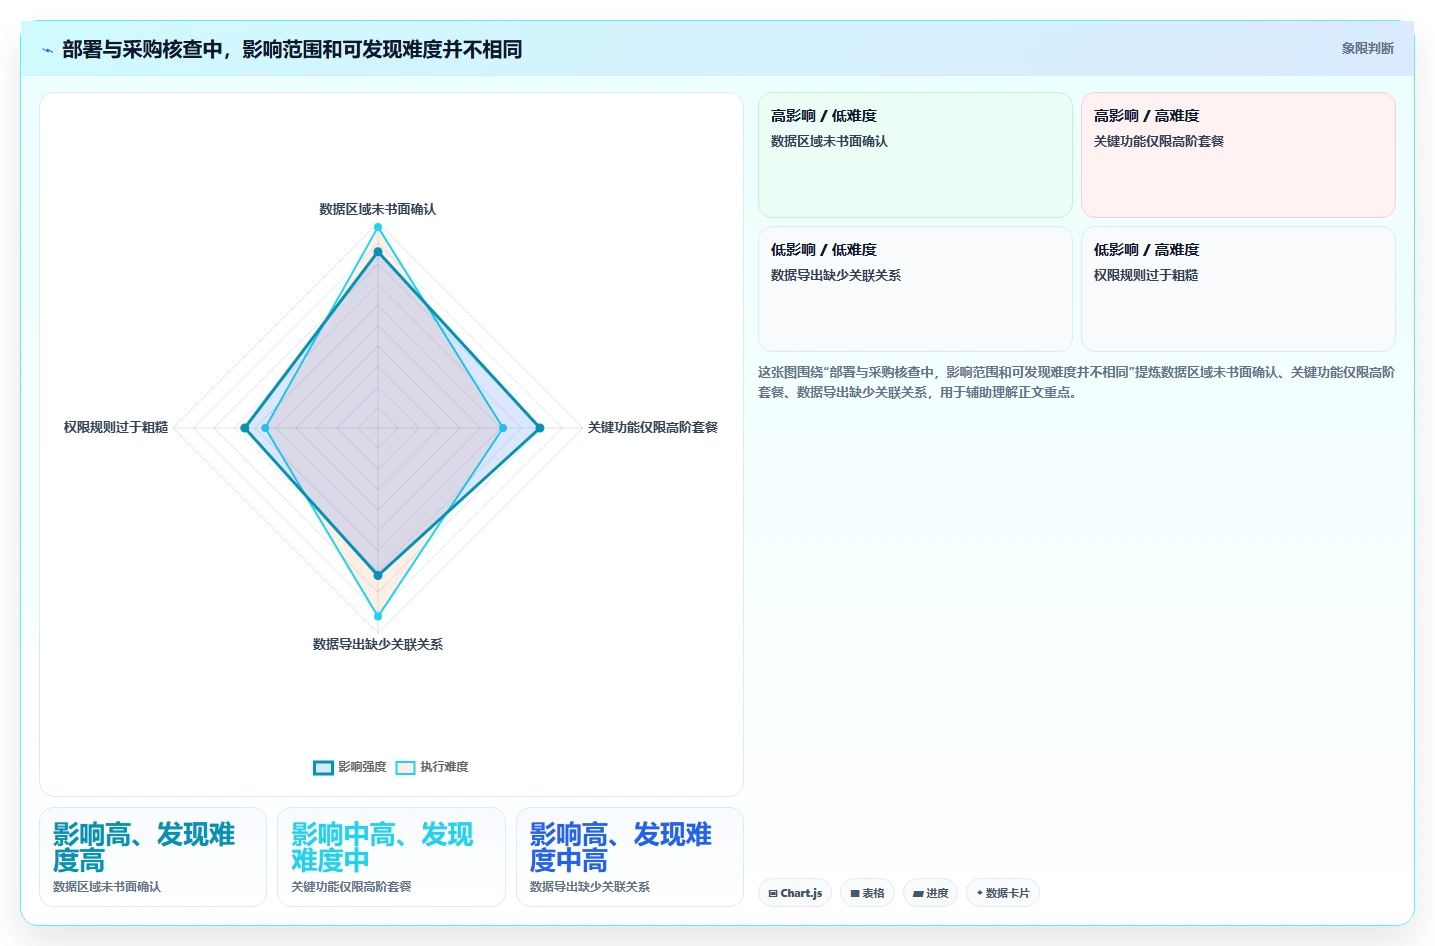The height and width of the screenshot is (946, 1435).
Task: Click radar axis label 数据区域未书面确认 above the chart
Action: (377, 209)
